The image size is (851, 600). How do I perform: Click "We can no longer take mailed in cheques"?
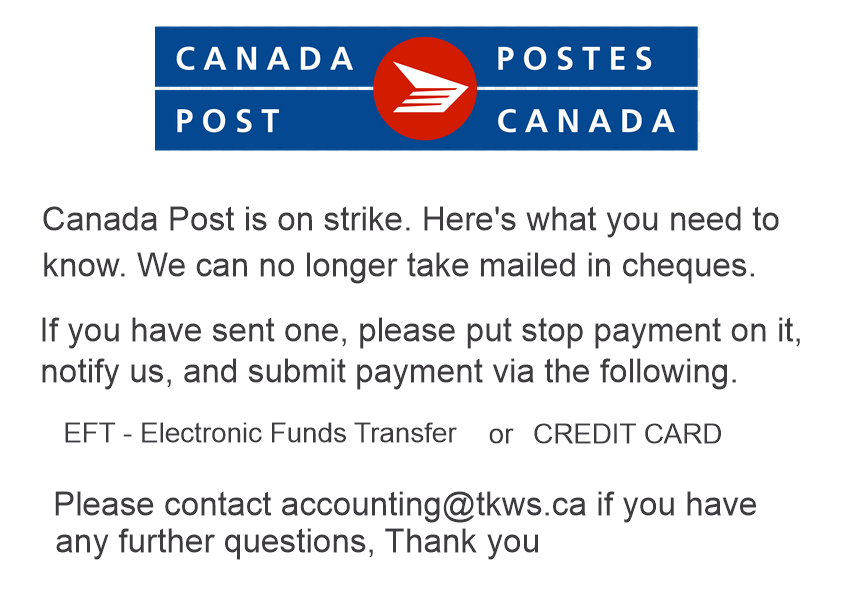click(446, 266)
